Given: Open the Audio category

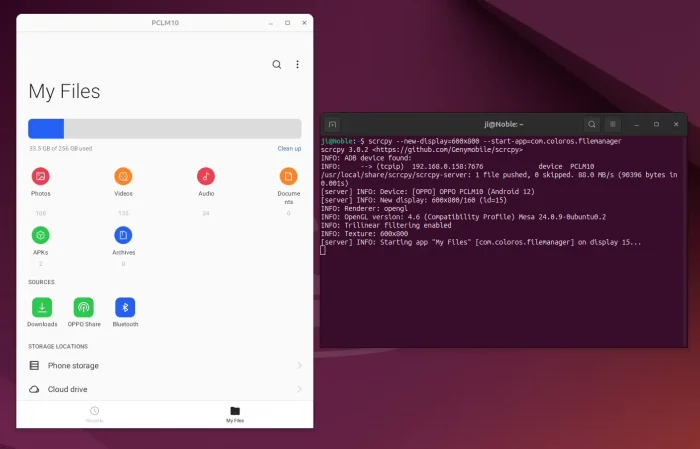Looking at the screenshot, I should click(206, 182).
